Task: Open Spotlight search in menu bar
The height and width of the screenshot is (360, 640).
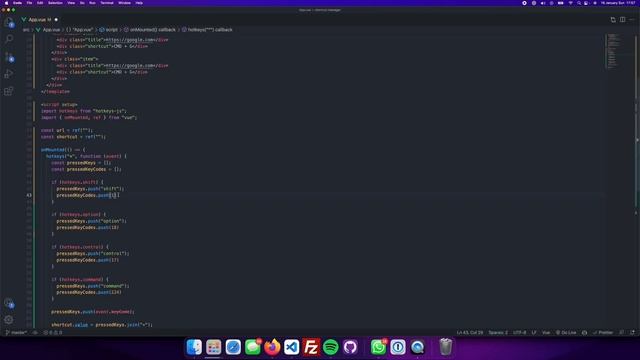Action: (x=579, y=3)
